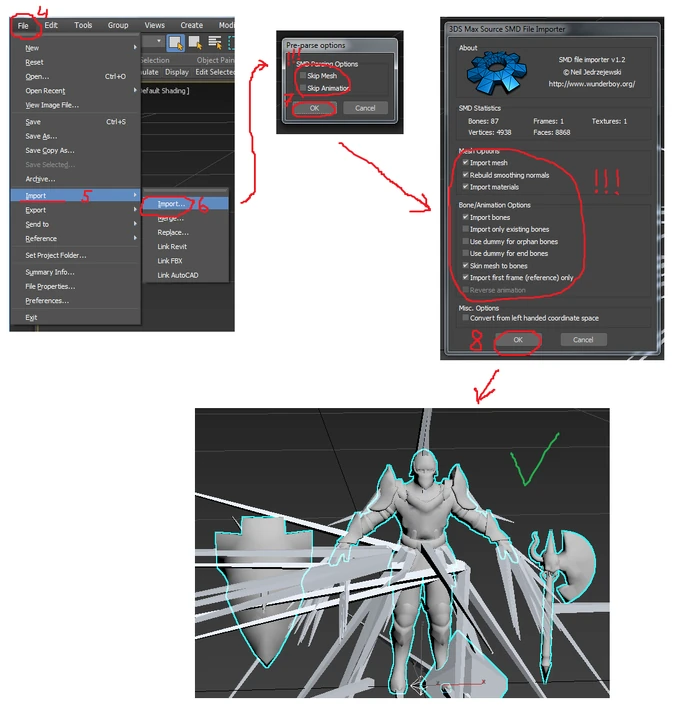Click Link AutoCAD in the submenu

click(178, 275)
